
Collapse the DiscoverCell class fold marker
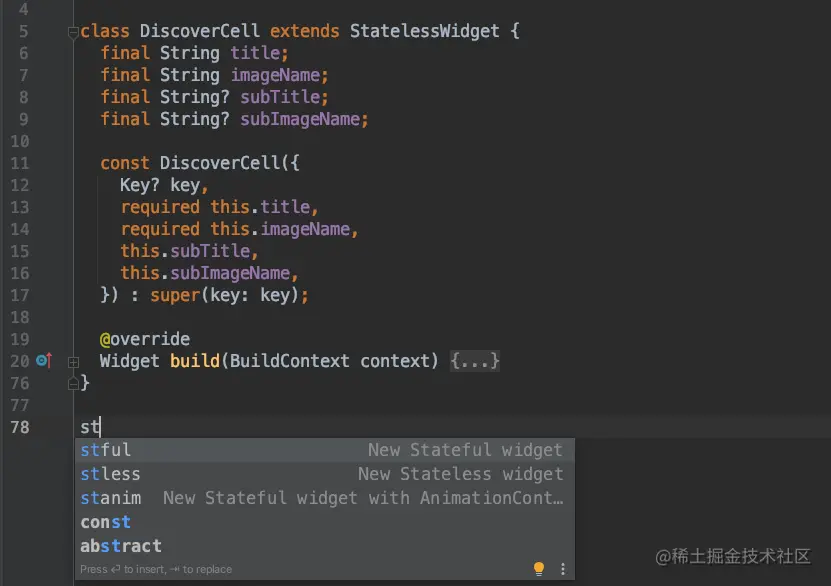(73, 32)
